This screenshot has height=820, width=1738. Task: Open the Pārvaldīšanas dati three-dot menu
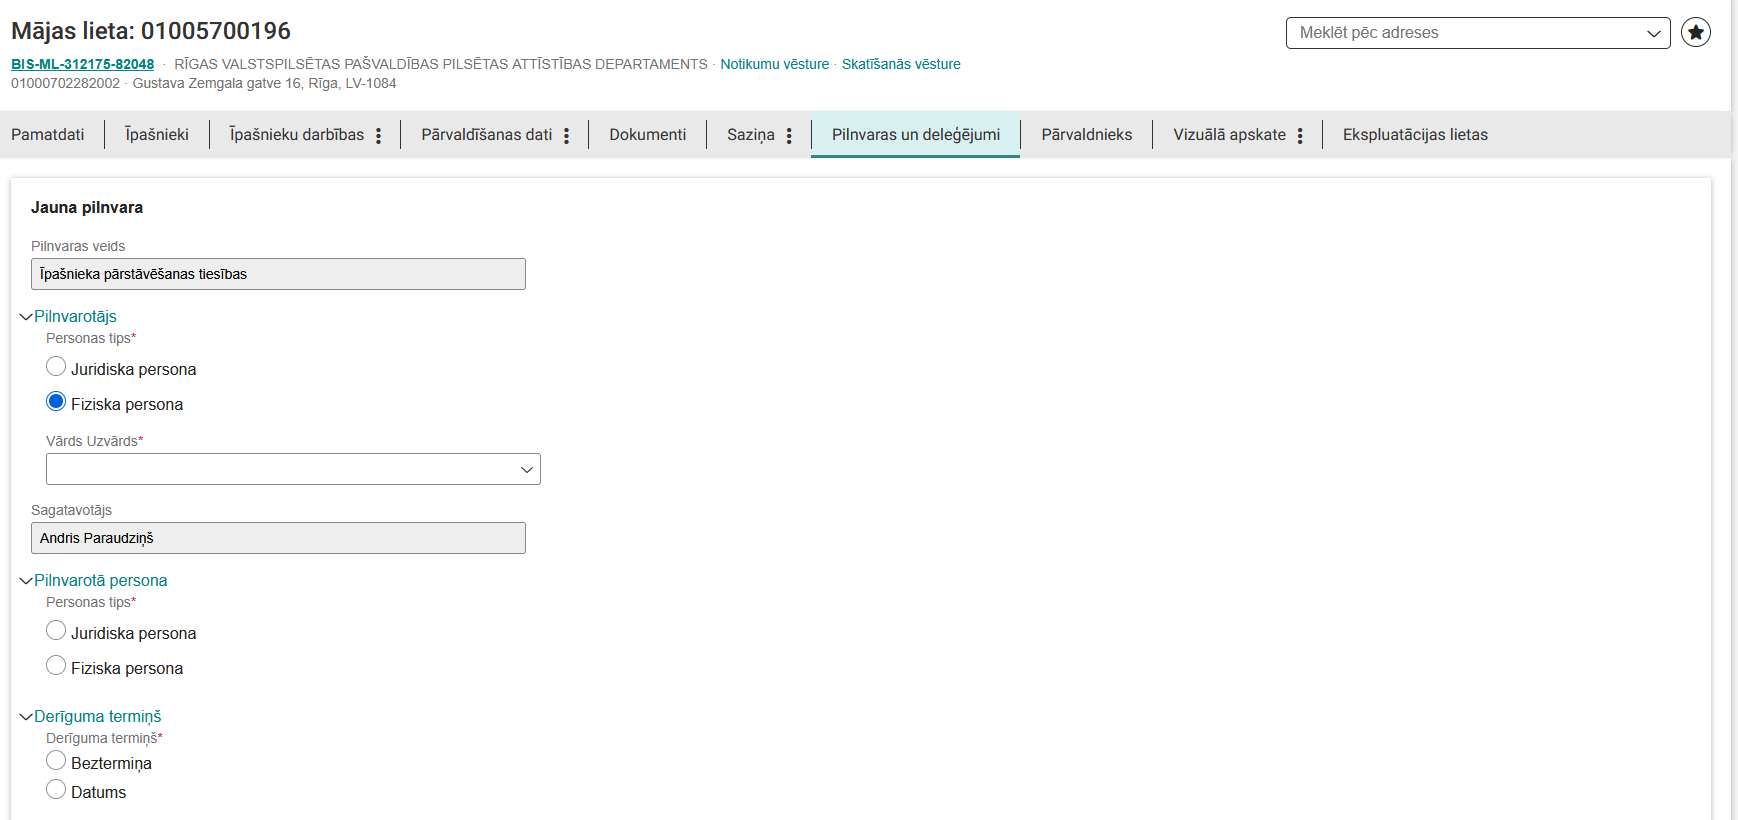point(566,136)
